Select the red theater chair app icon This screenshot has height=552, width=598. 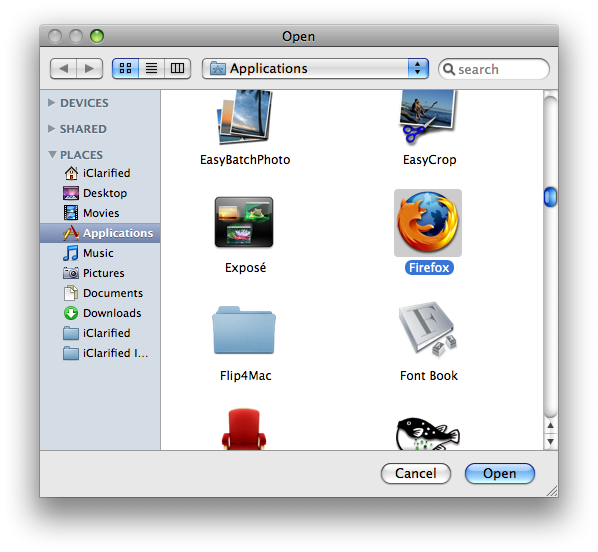[244, 429]
